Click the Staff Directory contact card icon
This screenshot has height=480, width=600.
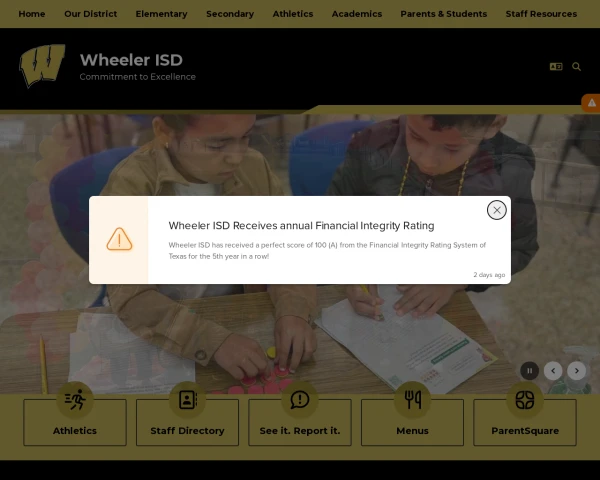(188, 400)
